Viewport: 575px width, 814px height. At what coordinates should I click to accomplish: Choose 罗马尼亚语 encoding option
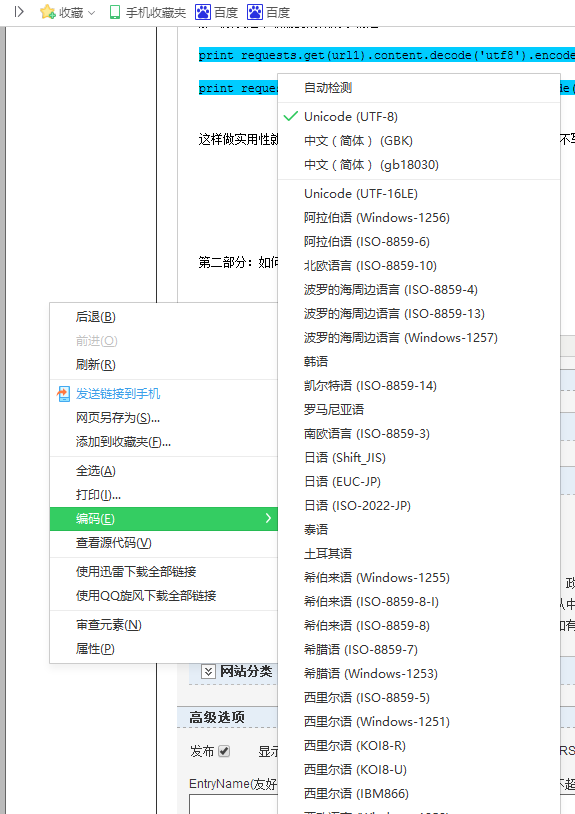[x=419, y=410]
